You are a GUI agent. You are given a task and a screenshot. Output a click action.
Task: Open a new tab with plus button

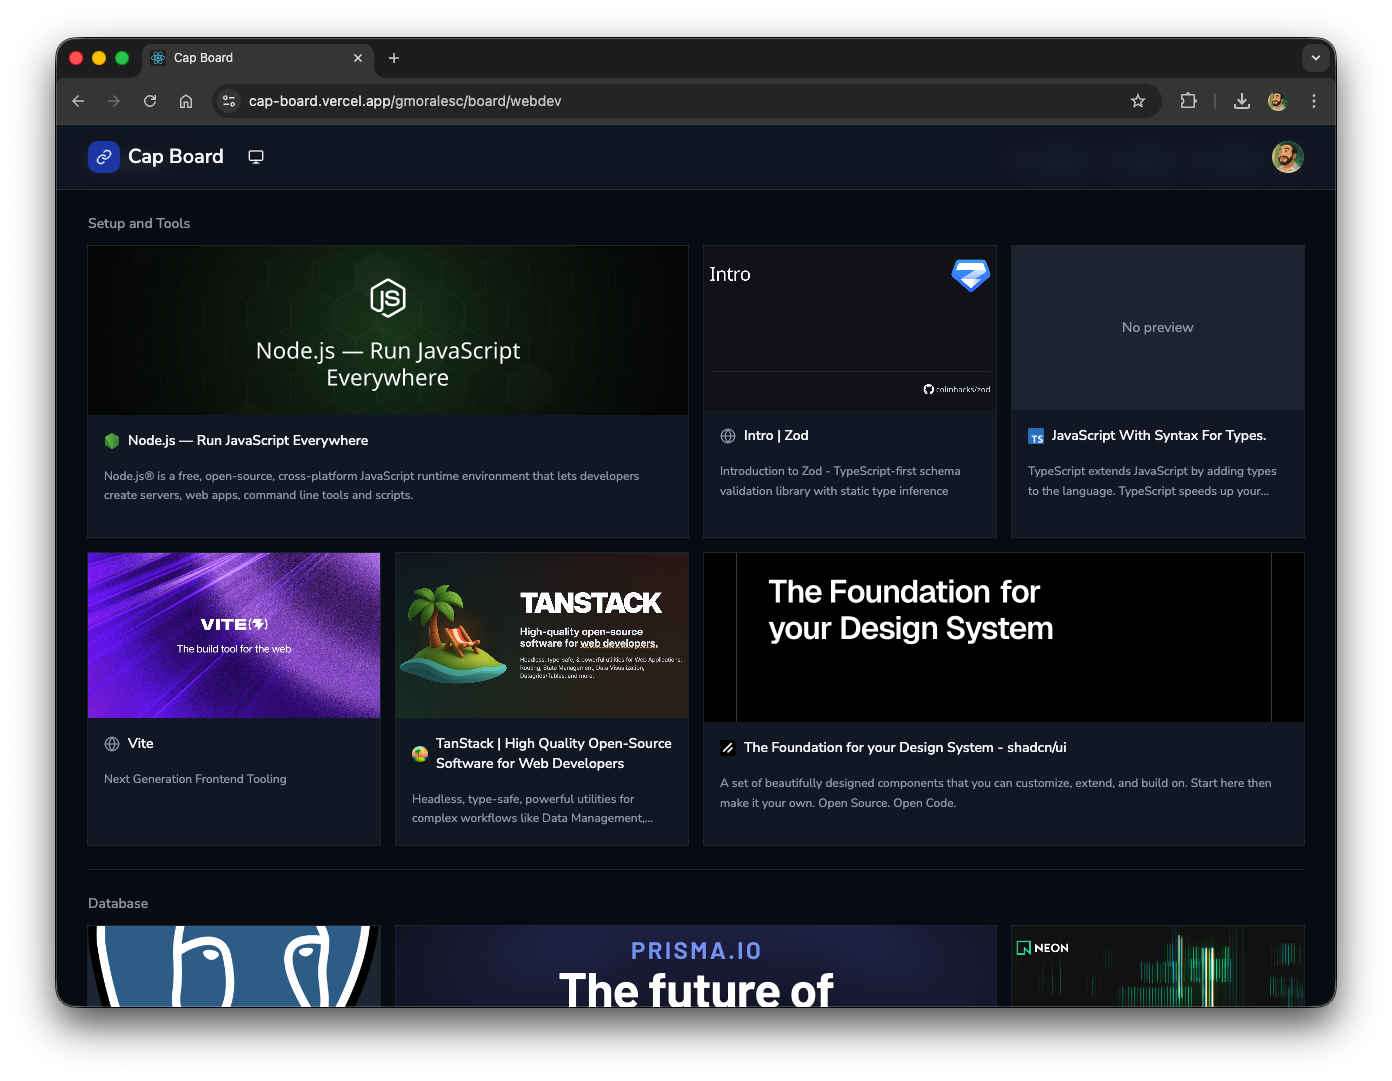394,58
